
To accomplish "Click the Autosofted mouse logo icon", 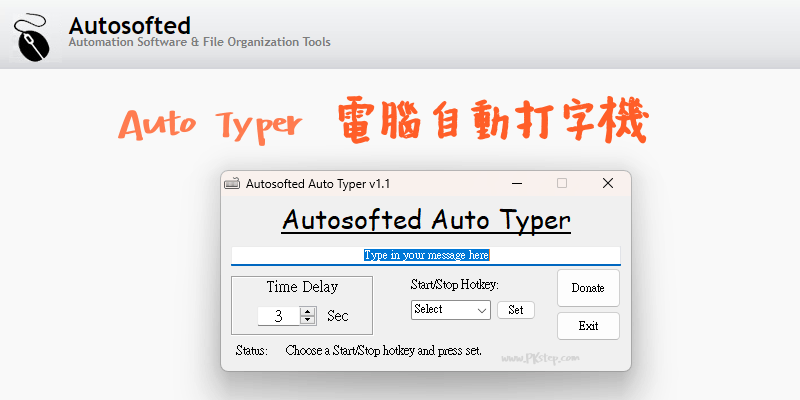I will [32, 38].
